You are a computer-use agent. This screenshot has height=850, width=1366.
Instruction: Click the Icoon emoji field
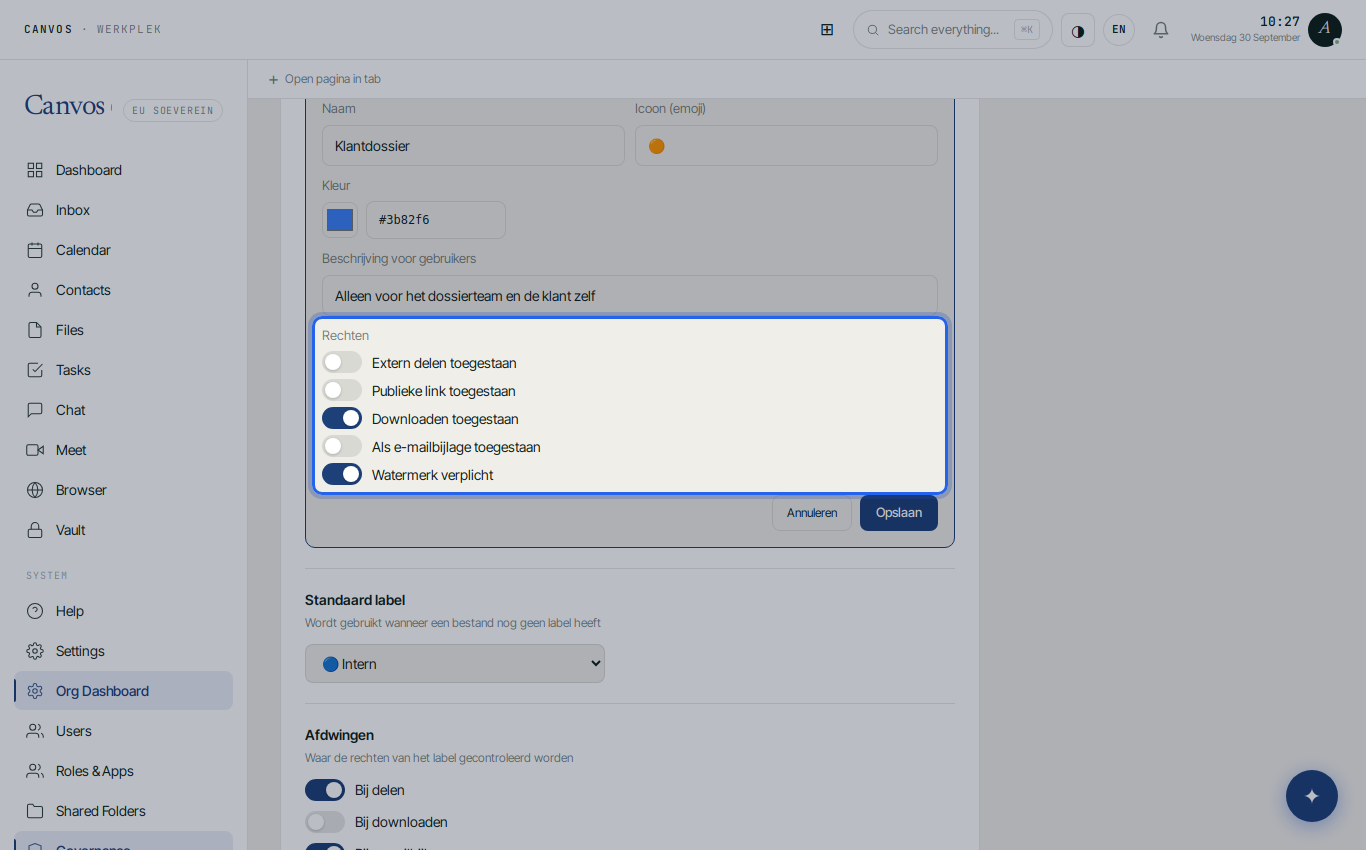(786, 146)
